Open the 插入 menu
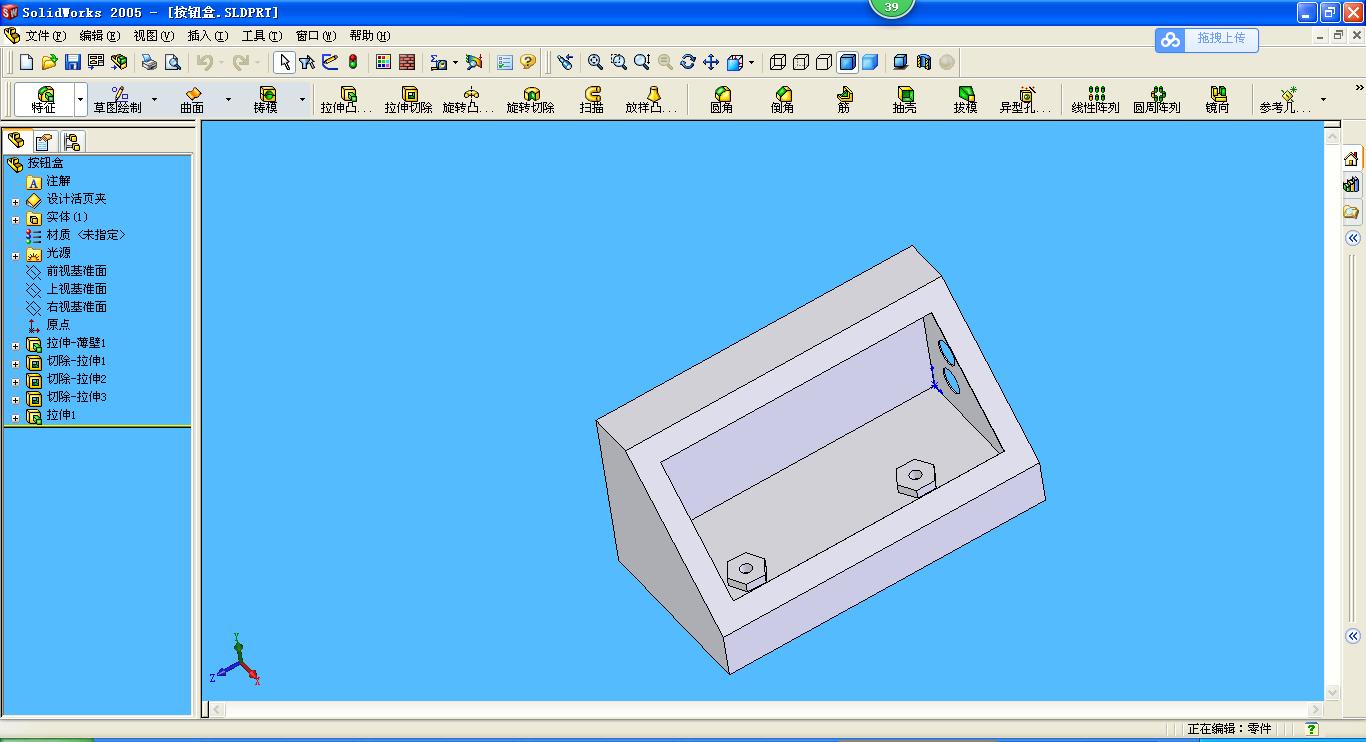Viewport: 1366px width, 742px height. point(207,36)
